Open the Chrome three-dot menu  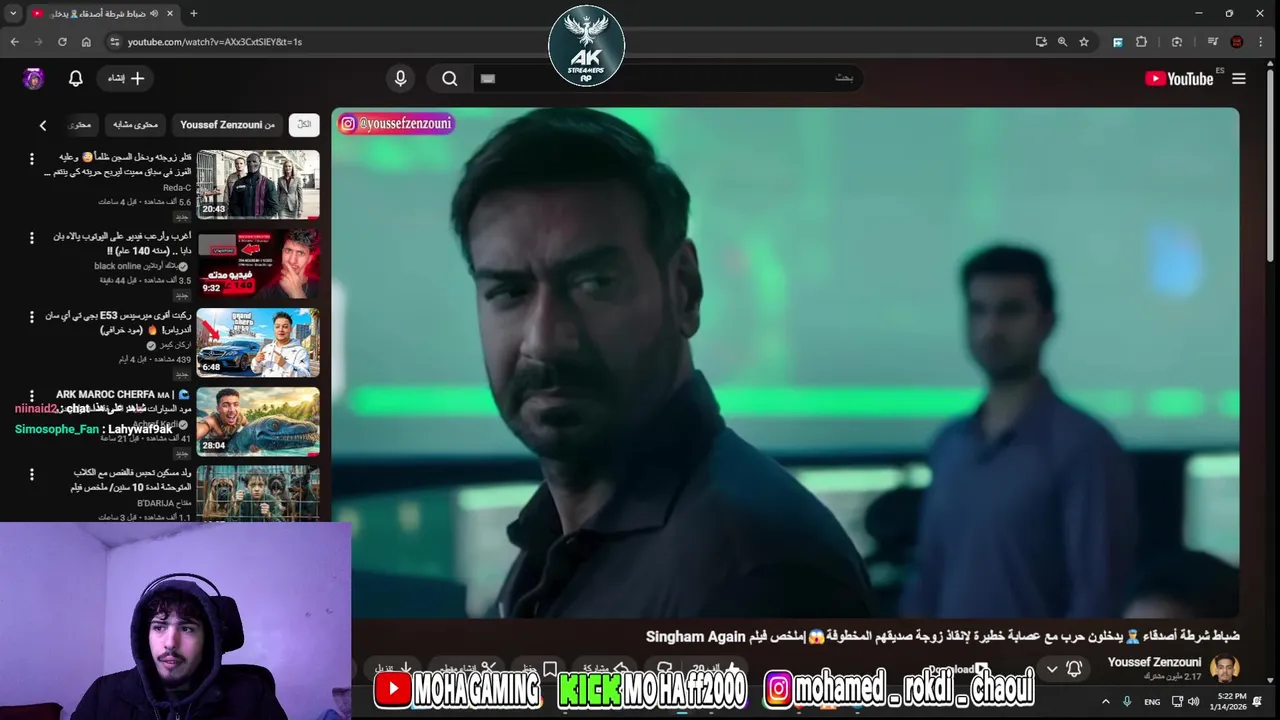click(1261, 42)
